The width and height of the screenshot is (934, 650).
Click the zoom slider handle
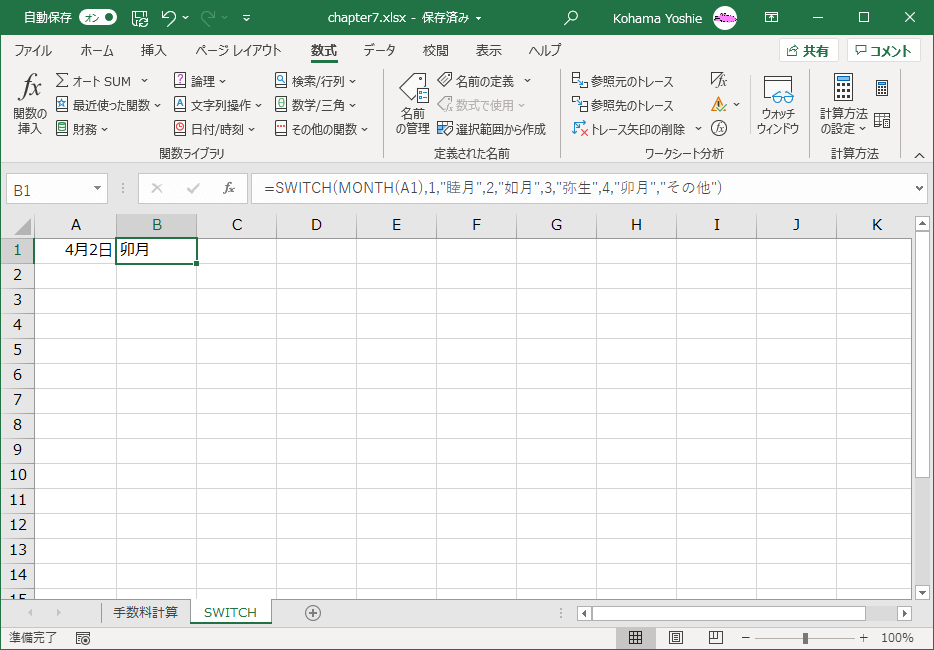(805, 638)
